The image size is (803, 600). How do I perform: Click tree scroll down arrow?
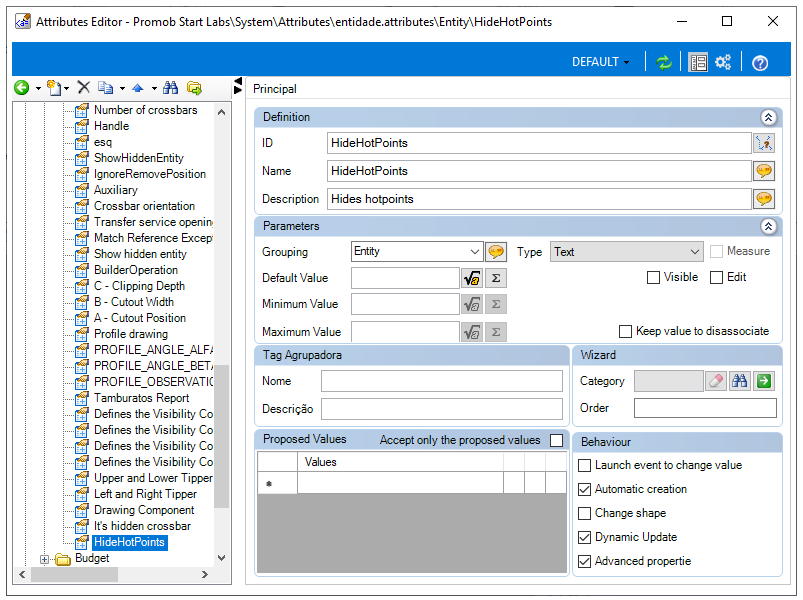click(x=221, y=558)
